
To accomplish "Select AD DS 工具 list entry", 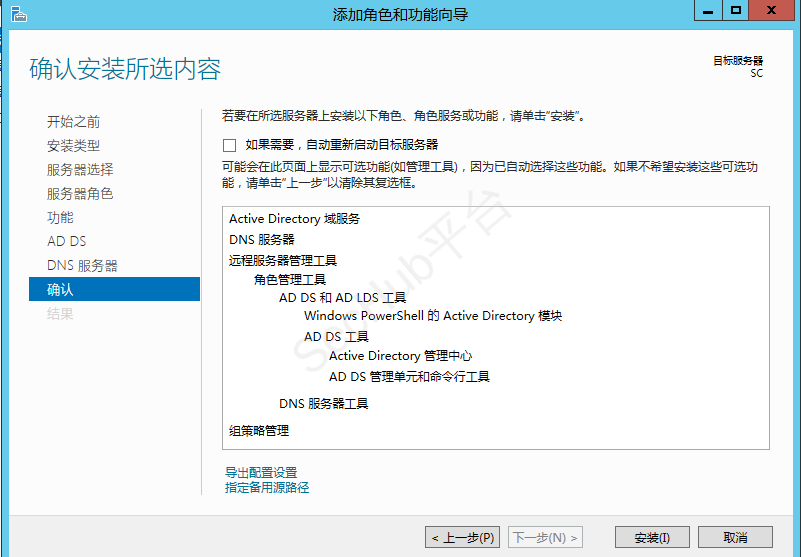I will click(337, 337).
